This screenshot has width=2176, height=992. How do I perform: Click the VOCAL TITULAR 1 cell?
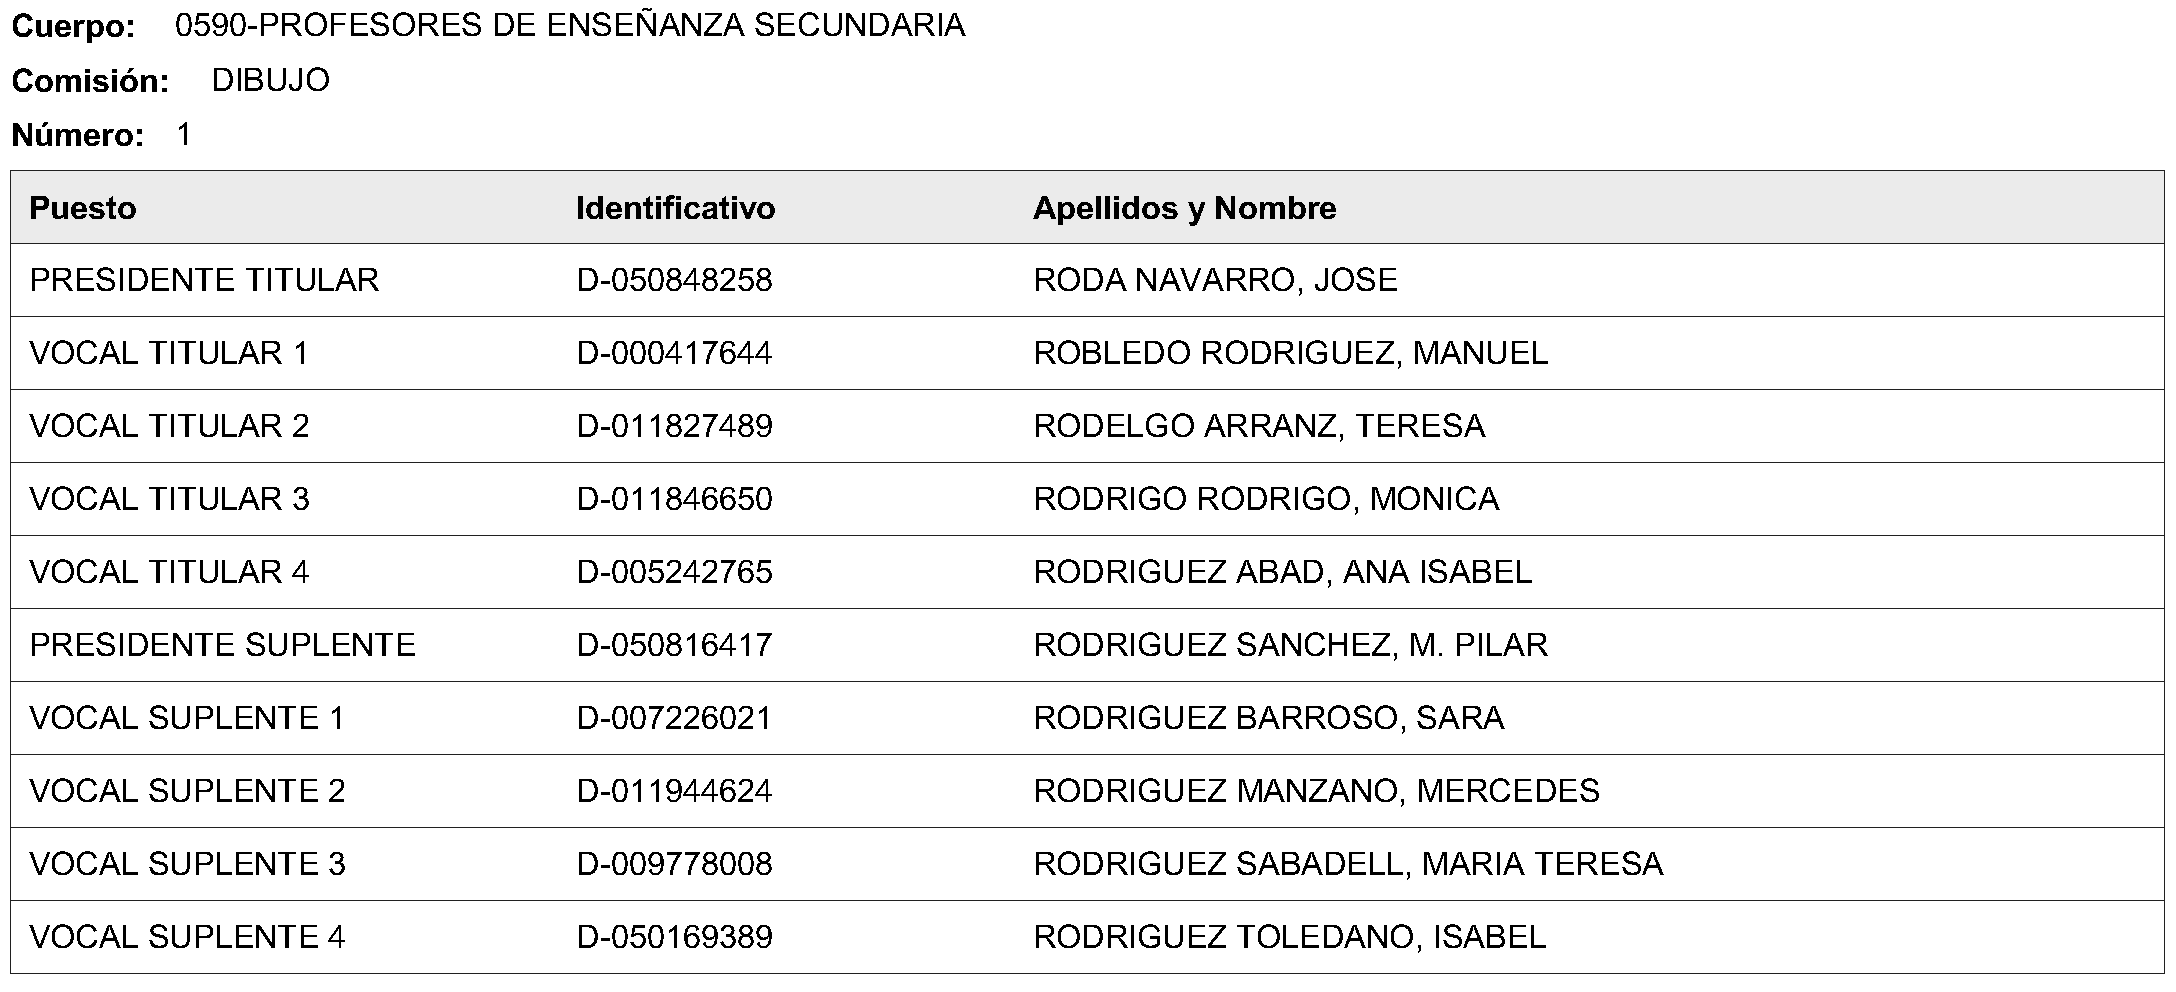tap(169, 353)
